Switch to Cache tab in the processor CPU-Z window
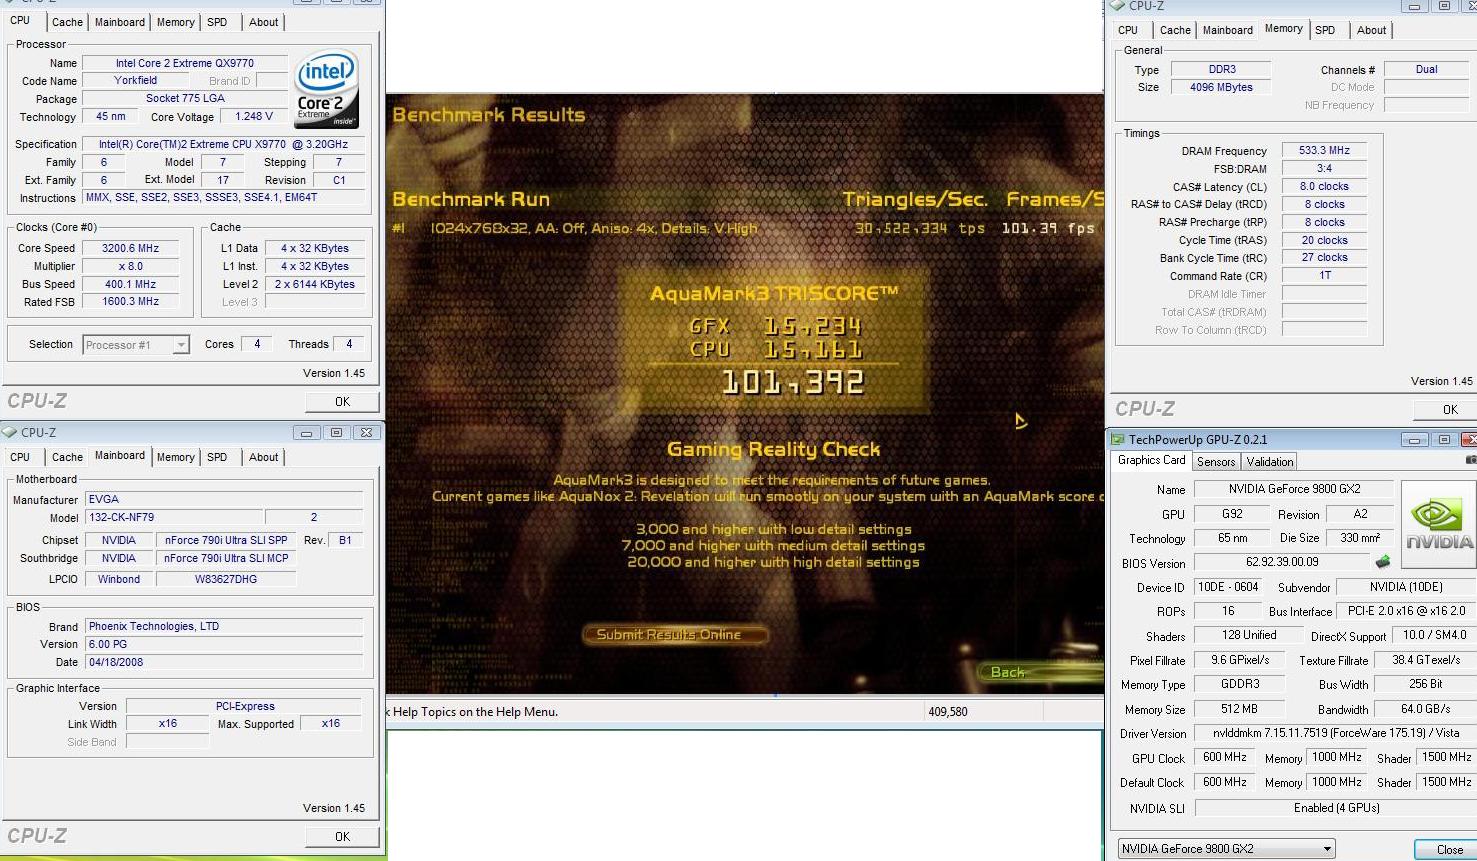 [67, 22]
